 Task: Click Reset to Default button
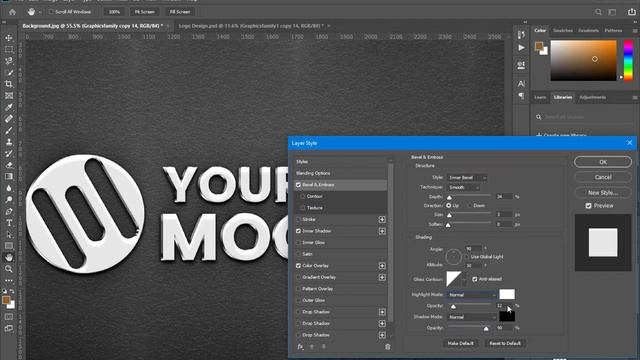[x=505, y=343]
